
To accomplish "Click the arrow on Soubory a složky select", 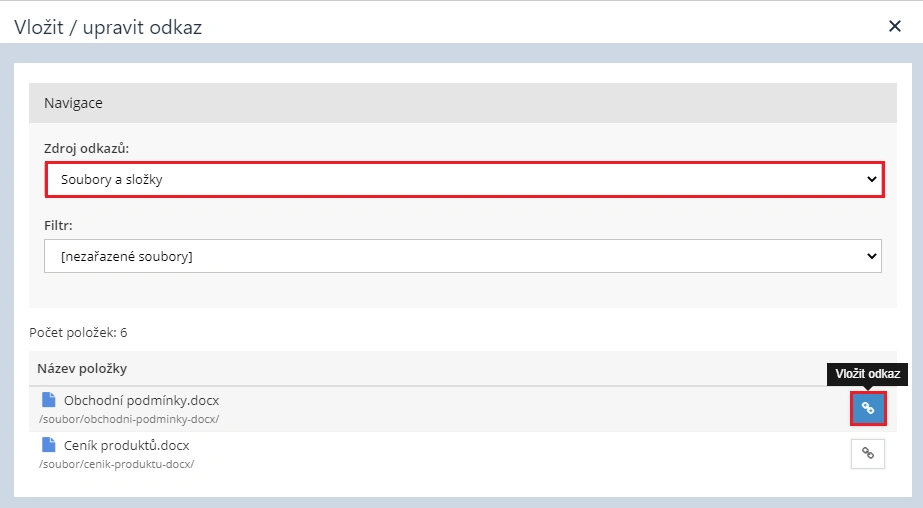I will tap(871, 180).
